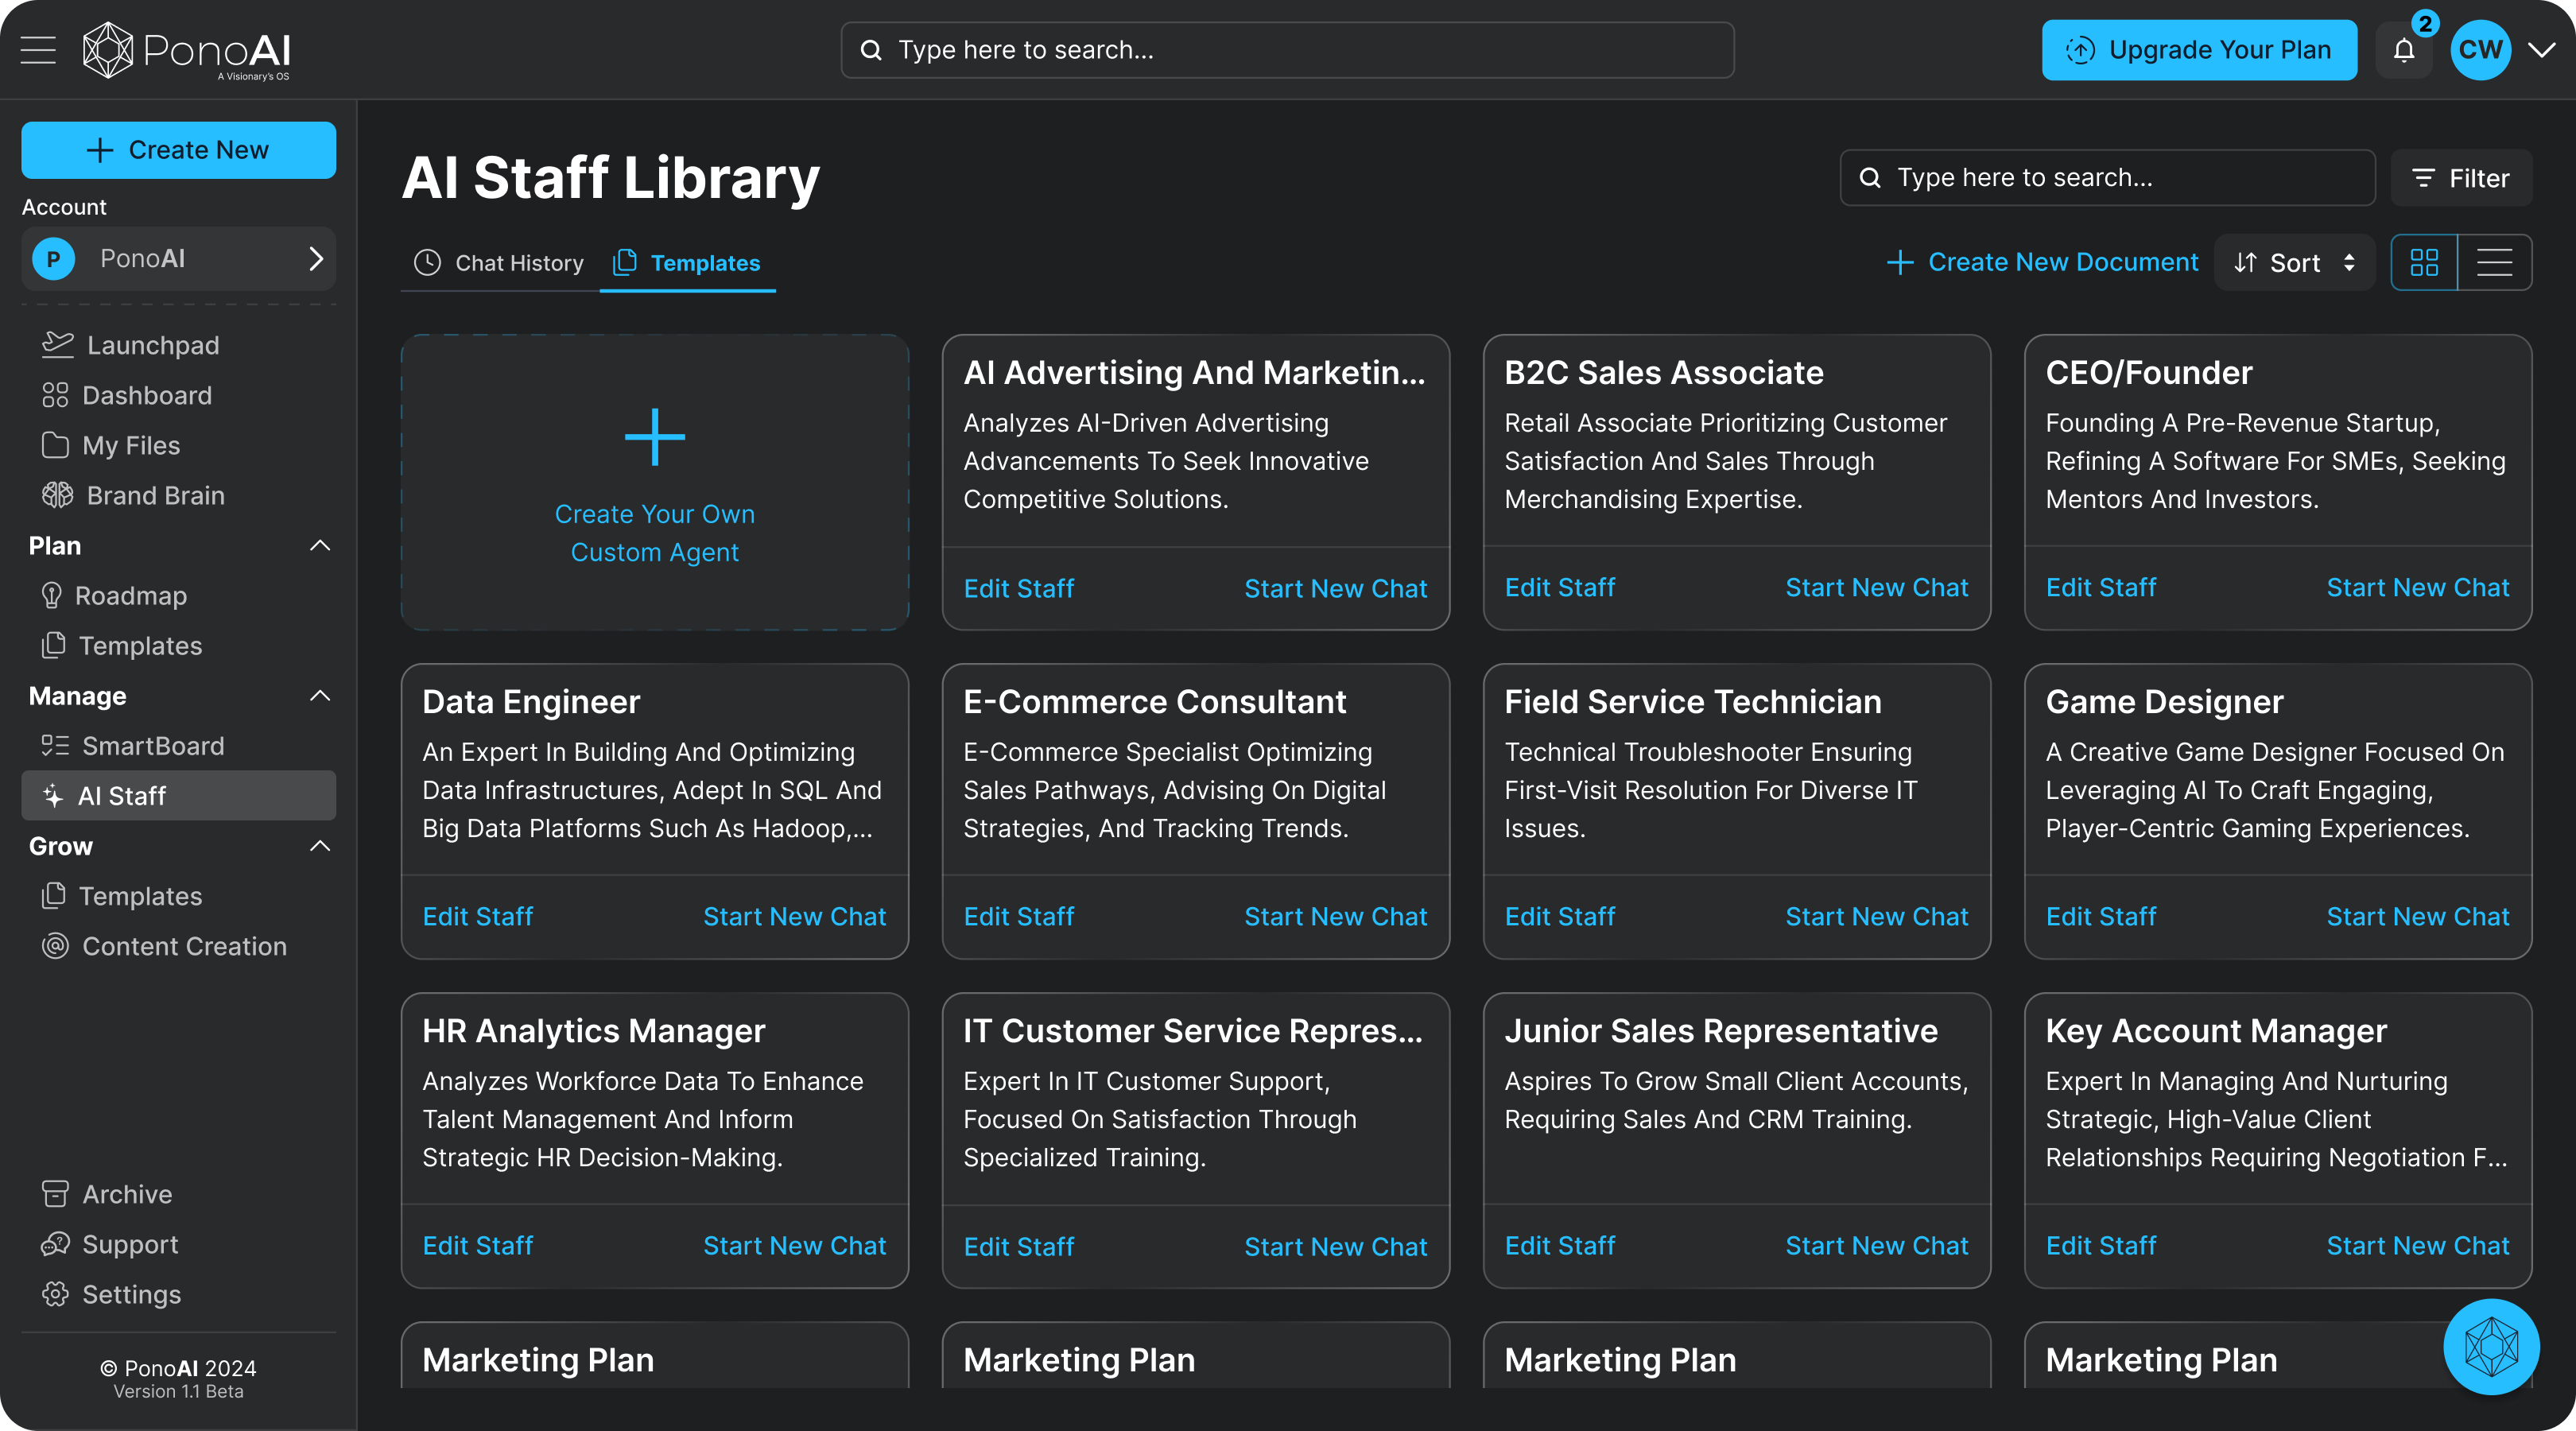Start New Chat with CEO/Founder
This screenshot has height=1431, width=2576.
tap(2417, 587)
